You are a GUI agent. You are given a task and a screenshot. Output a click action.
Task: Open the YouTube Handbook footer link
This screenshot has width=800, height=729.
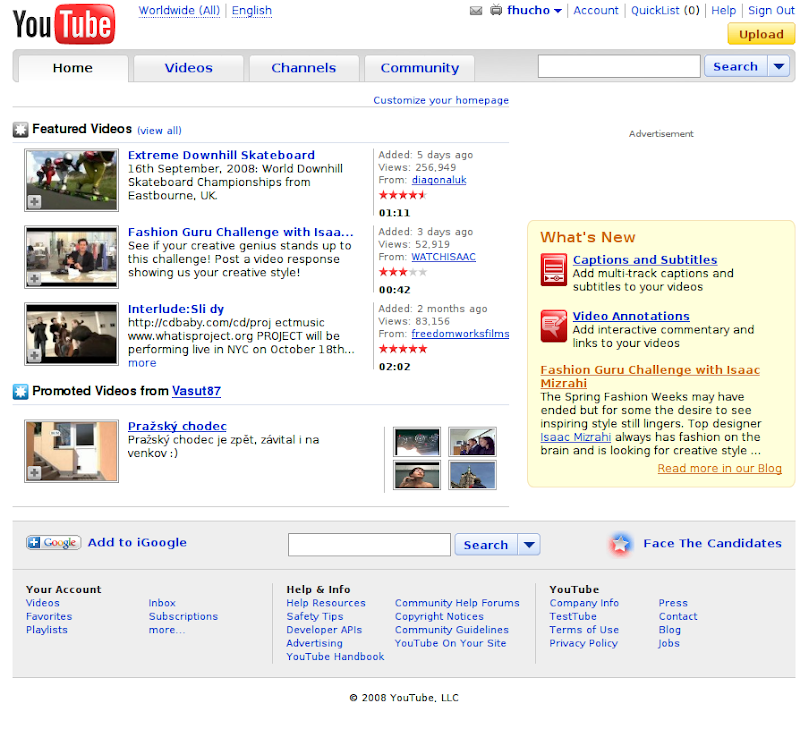pyautogui.click(x=335, y=657)
